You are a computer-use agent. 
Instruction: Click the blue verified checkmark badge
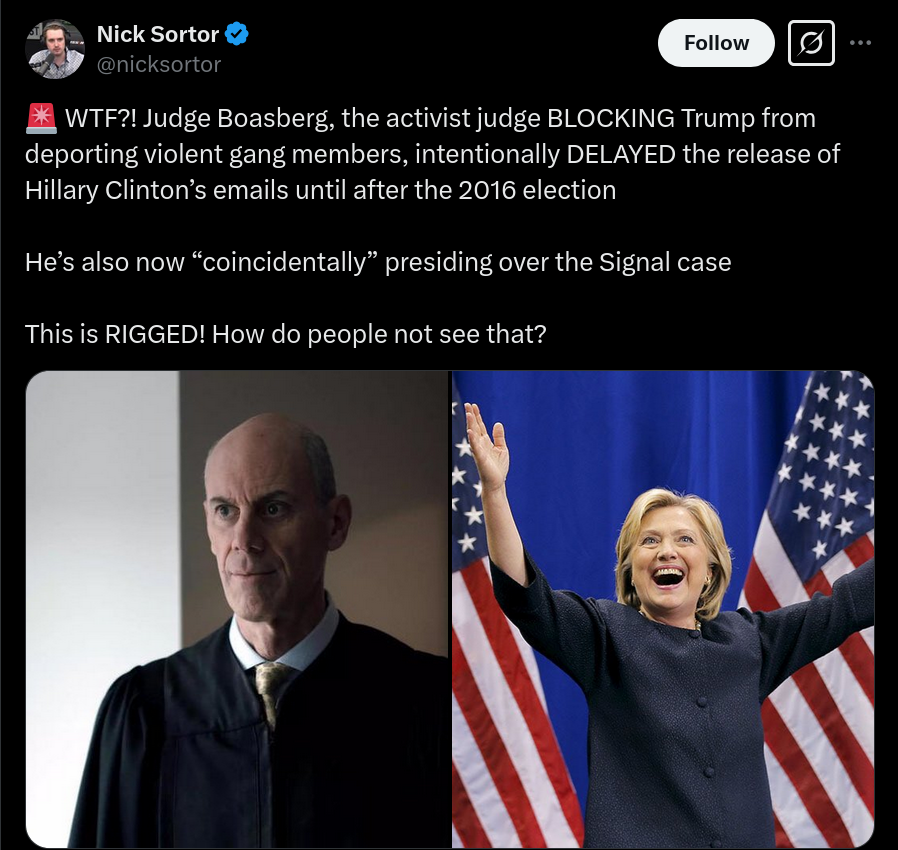point(237,34)
